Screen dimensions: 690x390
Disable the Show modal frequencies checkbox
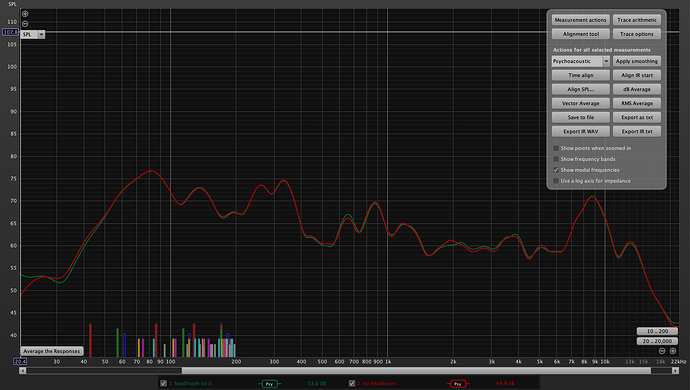[556, 170]
